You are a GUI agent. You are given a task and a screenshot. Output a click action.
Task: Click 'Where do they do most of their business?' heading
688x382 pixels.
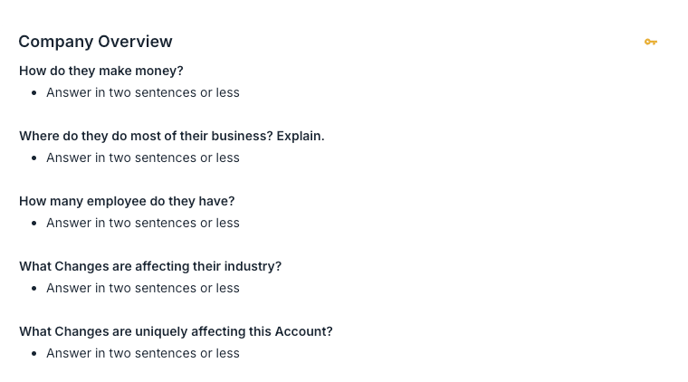[146, 136]
